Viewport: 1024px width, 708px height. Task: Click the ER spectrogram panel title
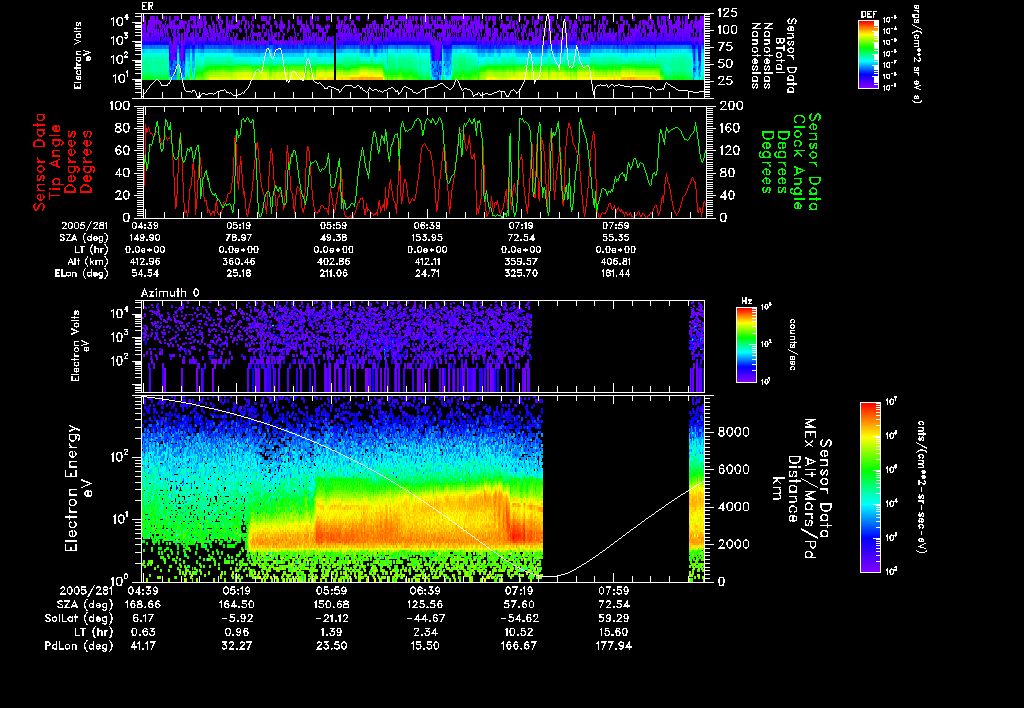(147, 6)
